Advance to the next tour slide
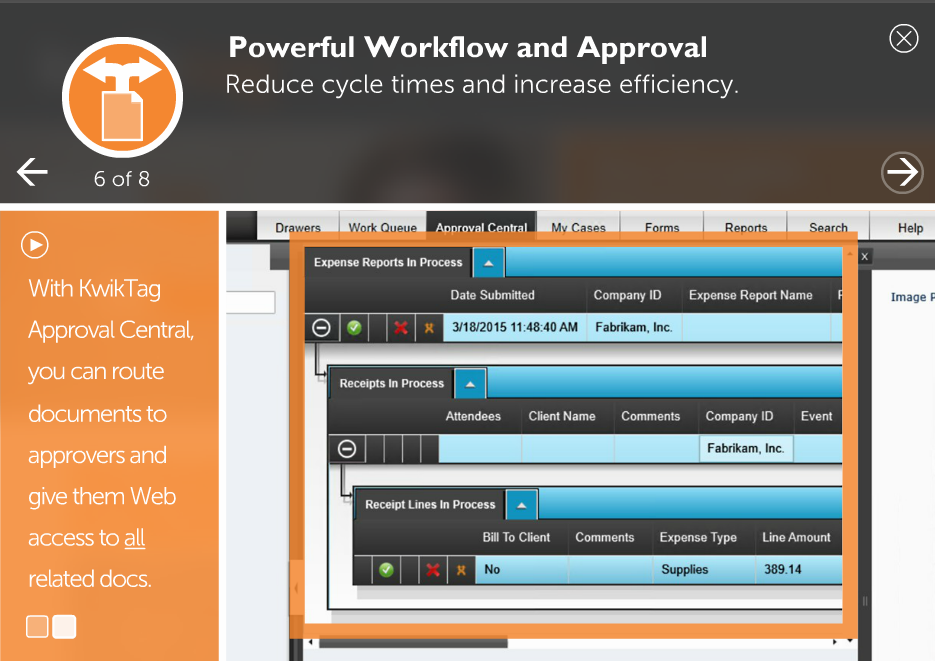 tap(902, 173)
